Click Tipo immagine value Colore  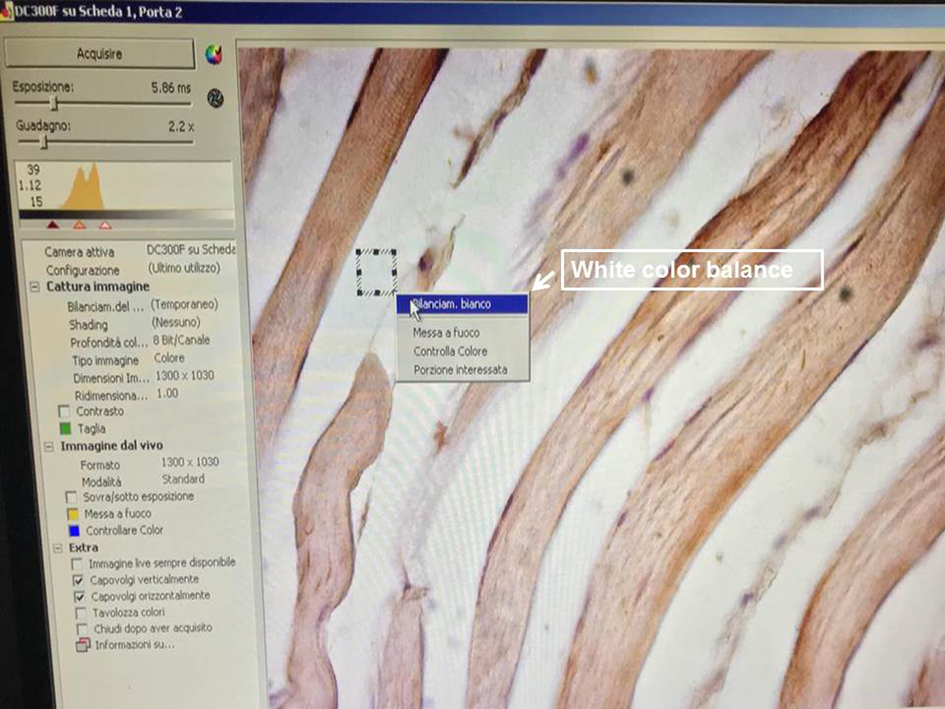tap(169, 358)
